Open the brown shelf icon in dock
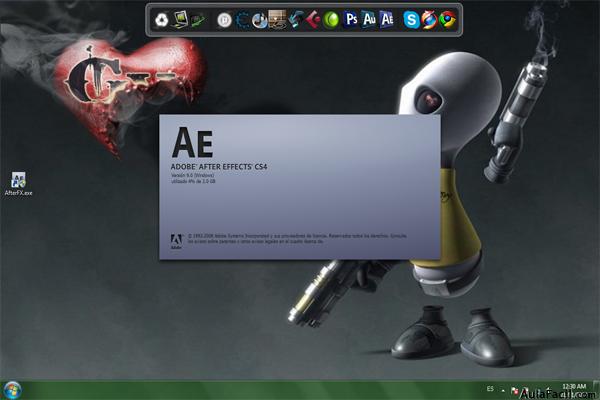600x400 pixels. pyautogui.click(x=277, y=19)
